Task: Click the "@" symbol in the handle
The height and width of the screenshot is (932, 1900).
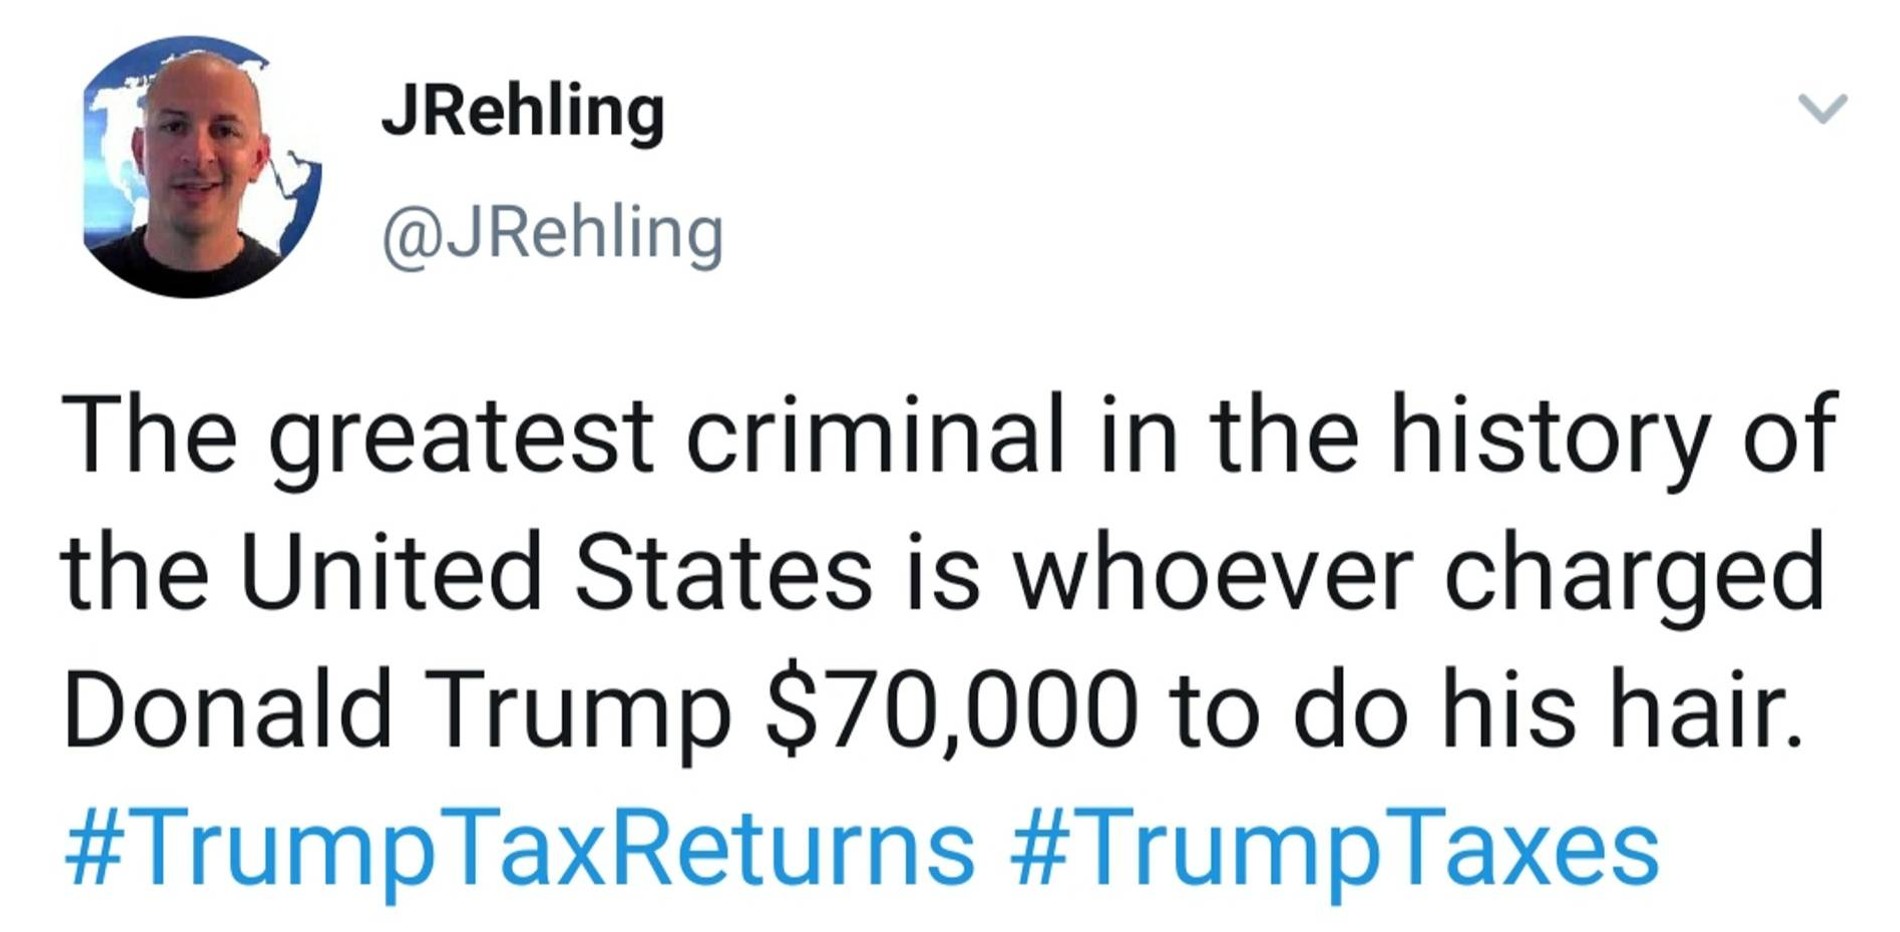Action: pos(408,235)
